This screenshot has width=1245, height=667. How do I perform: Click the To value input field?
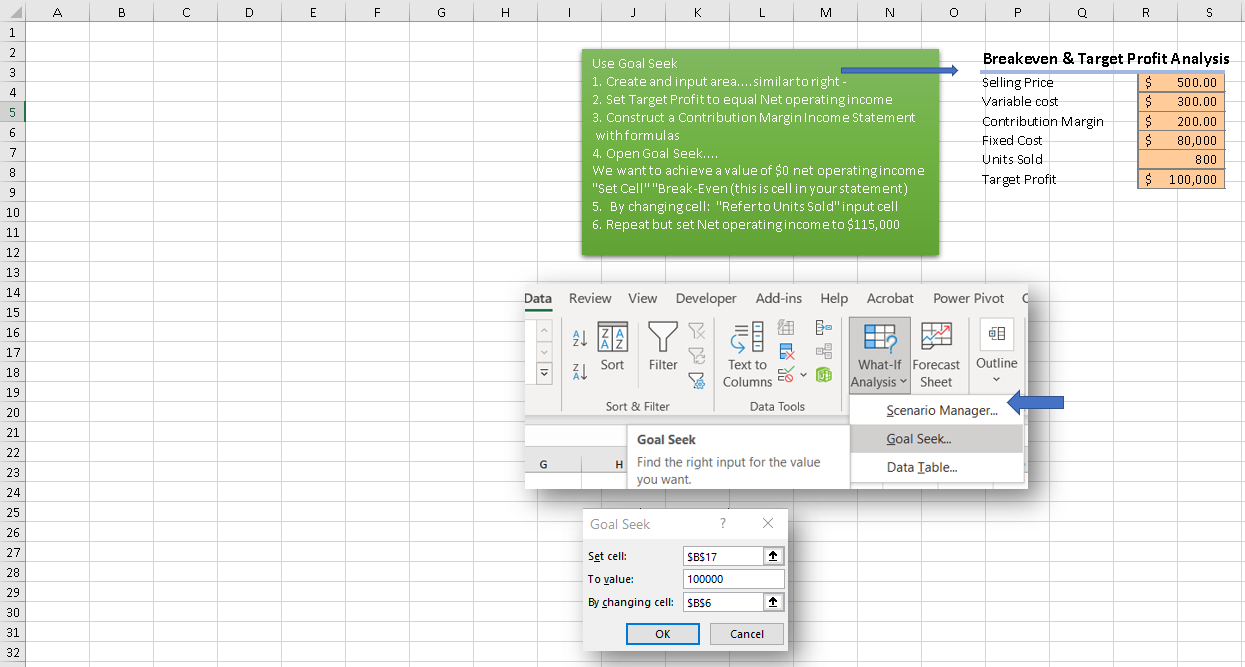pos(733,579)
